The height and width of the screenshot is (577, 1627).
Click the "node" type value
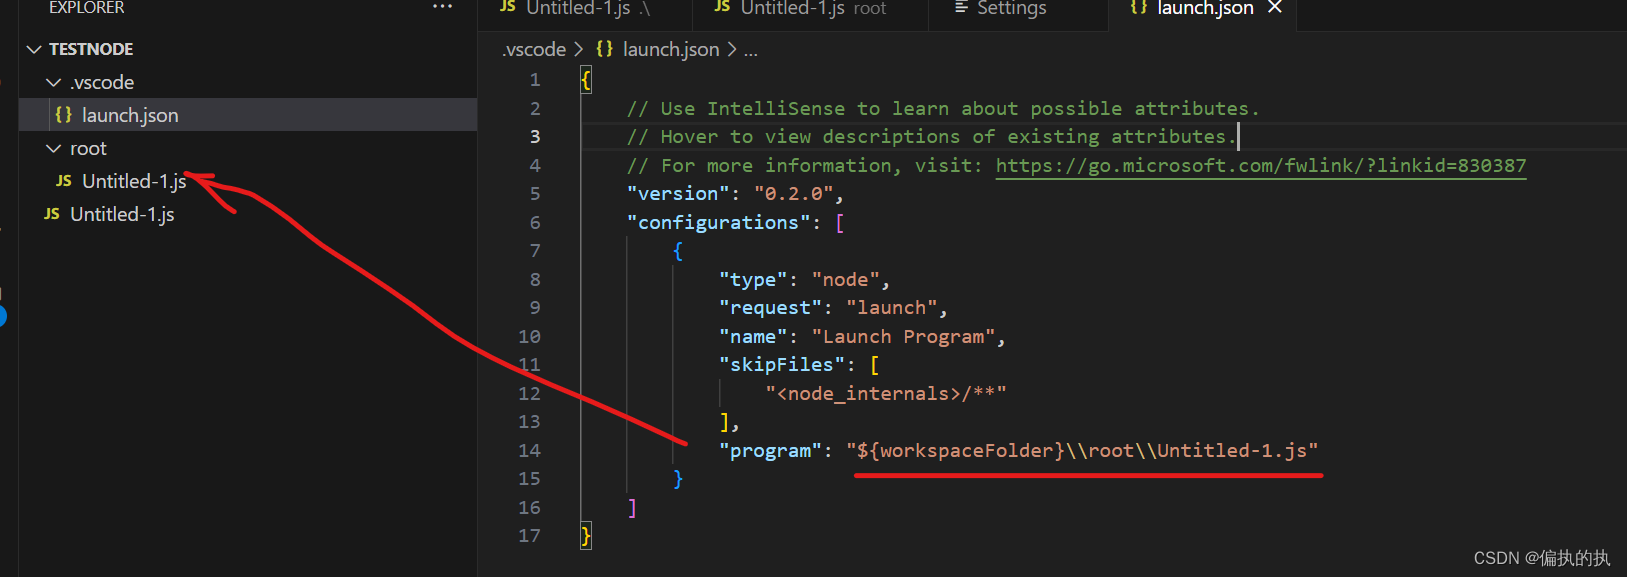(846, 279)
